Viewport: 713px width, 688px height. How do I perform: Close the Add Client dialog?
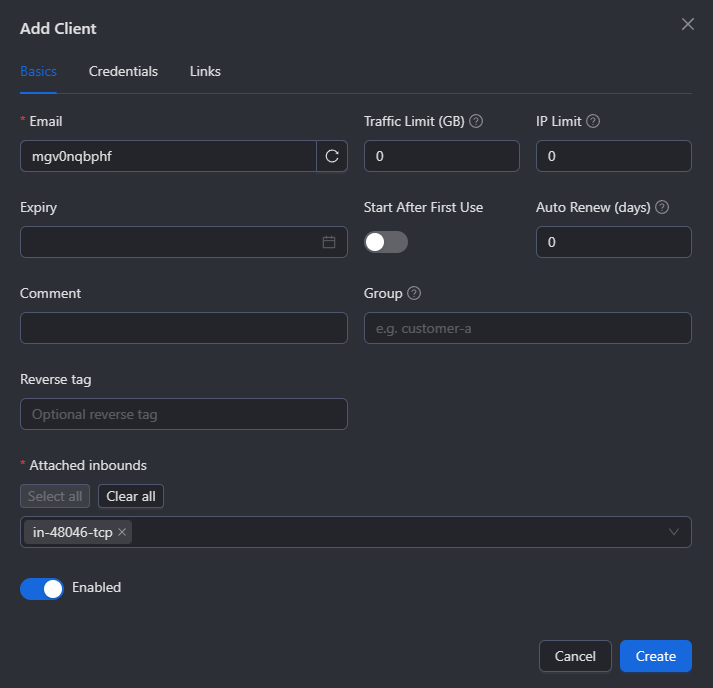tap(688, 24)
